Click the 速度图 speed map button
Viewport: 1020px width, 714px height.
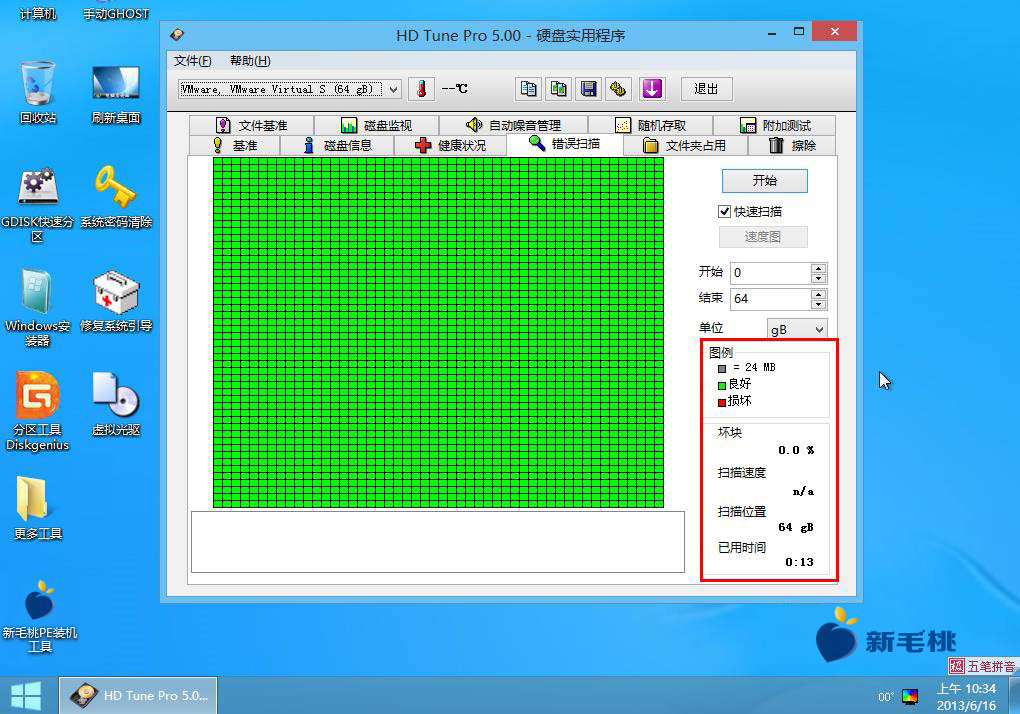click(763, 237)
